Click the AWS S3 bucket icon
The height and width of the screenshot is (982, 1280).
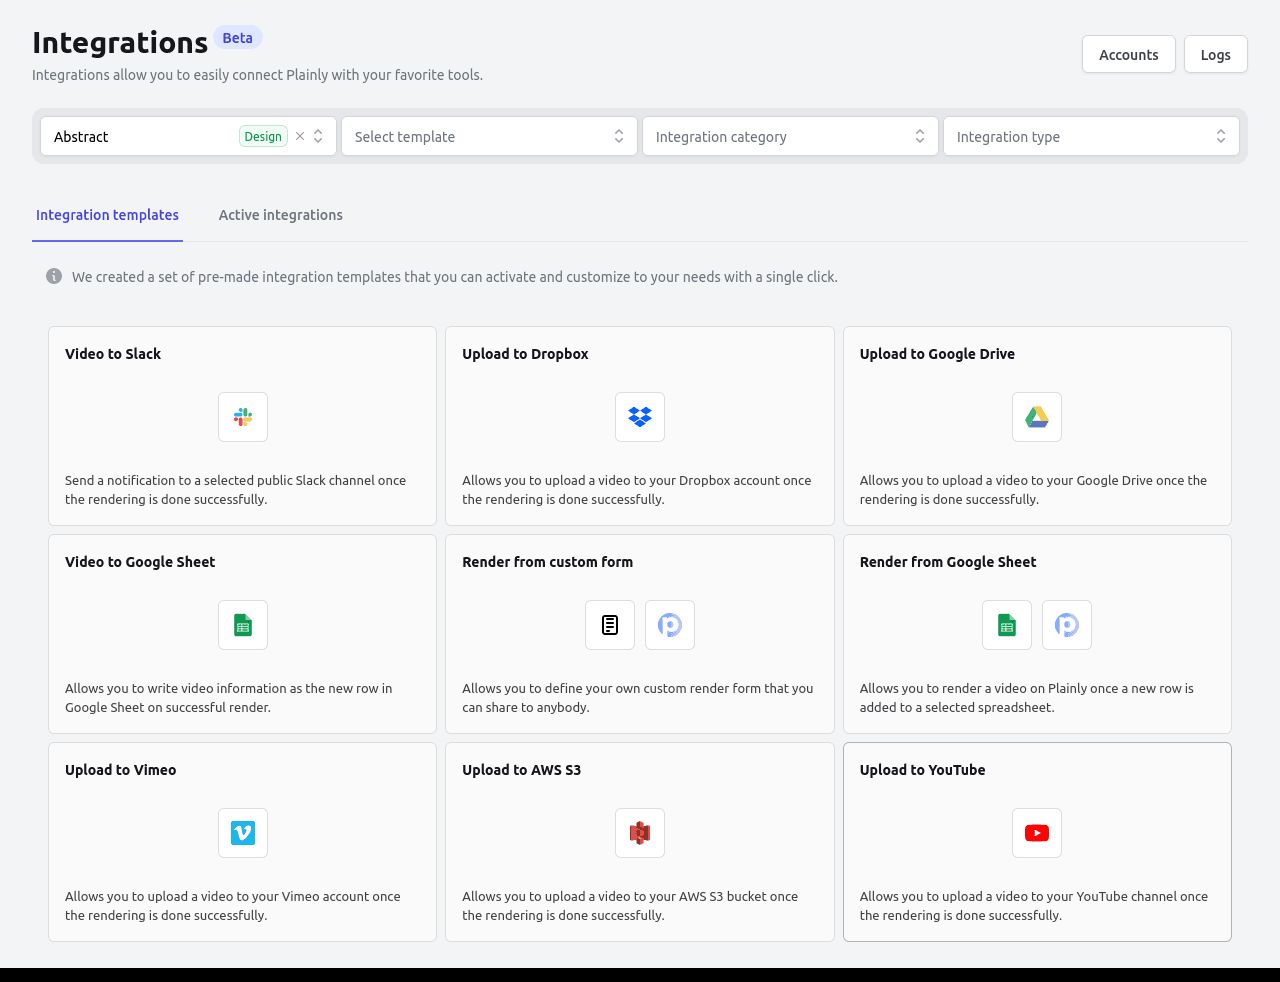tap(640, 833)
